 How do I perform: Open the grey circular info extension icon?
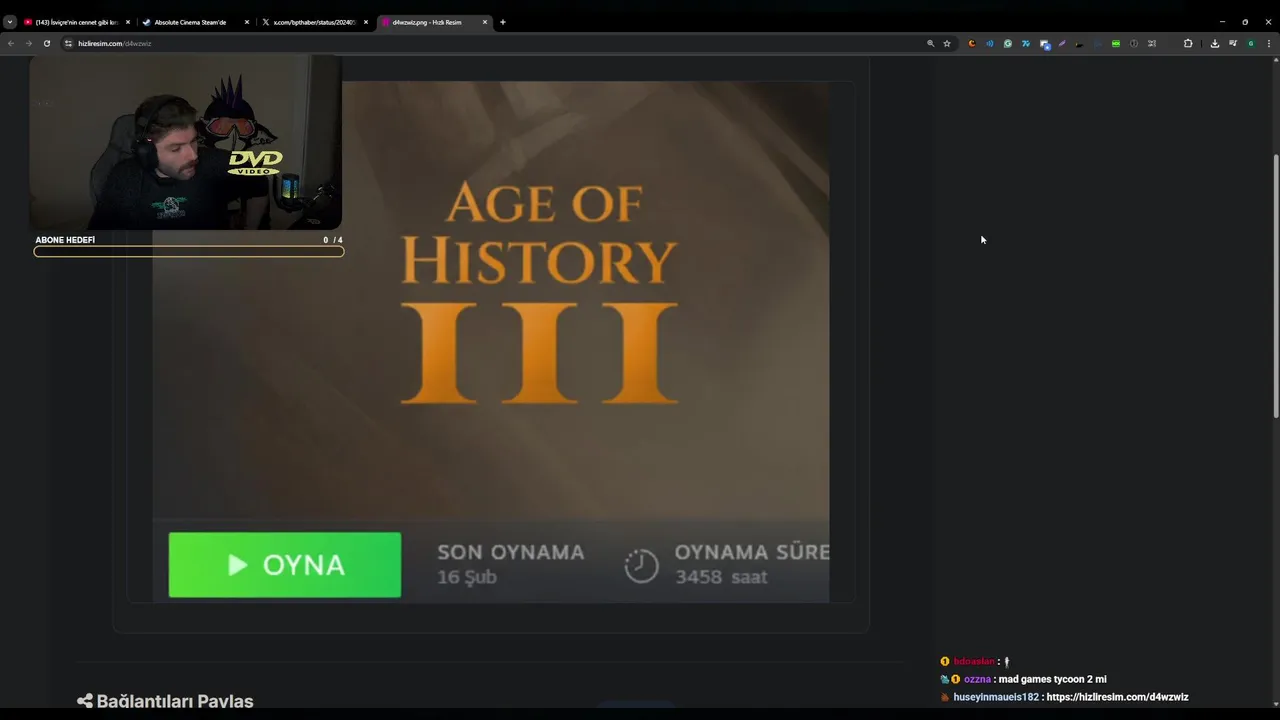click(x=1134, y=43)
